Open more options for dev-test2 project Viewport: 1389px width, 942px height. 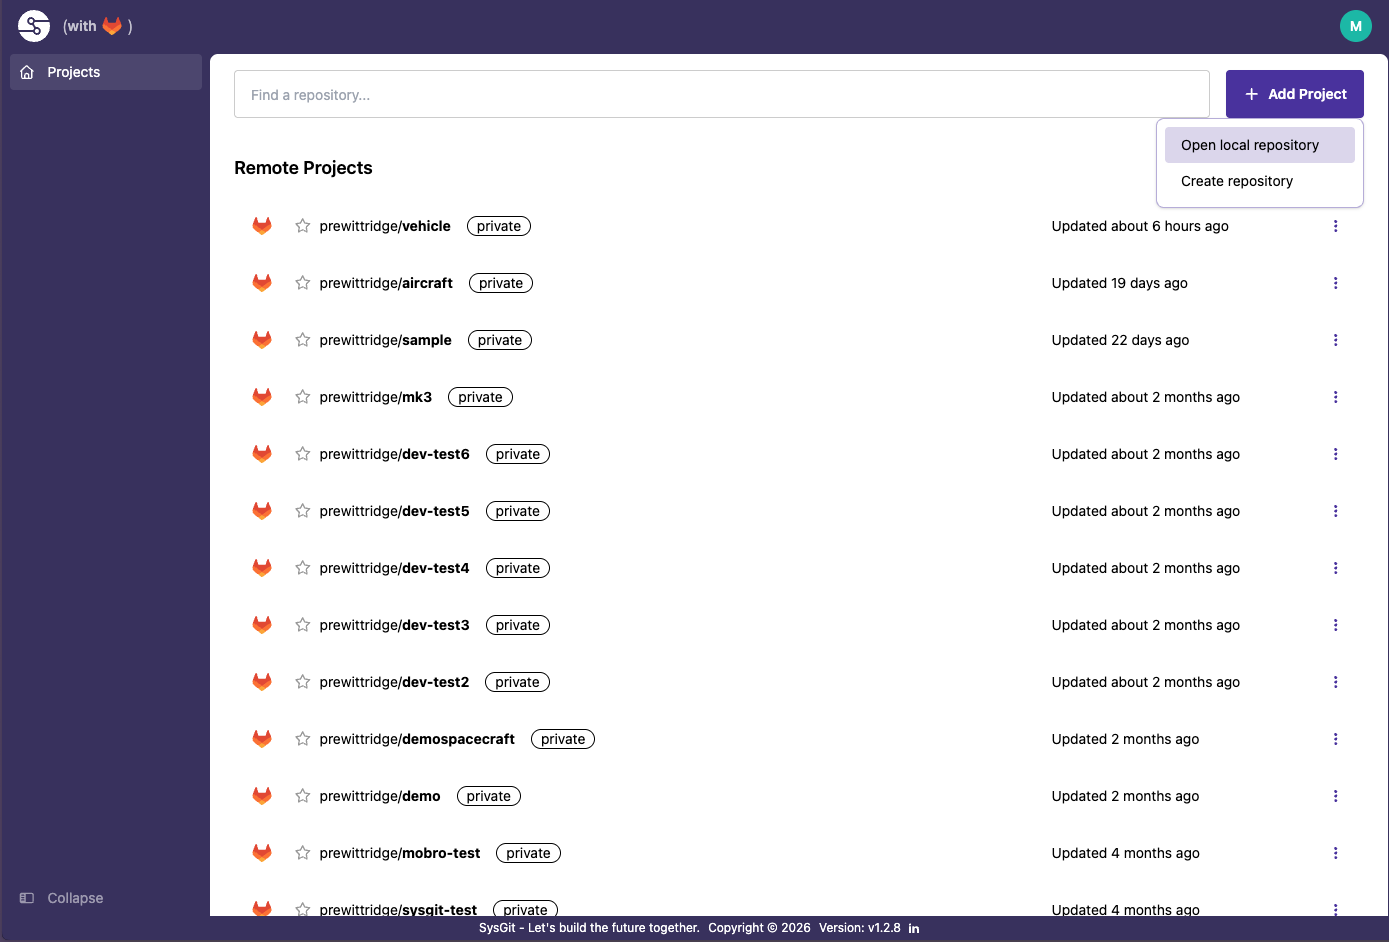(1335, 682)
